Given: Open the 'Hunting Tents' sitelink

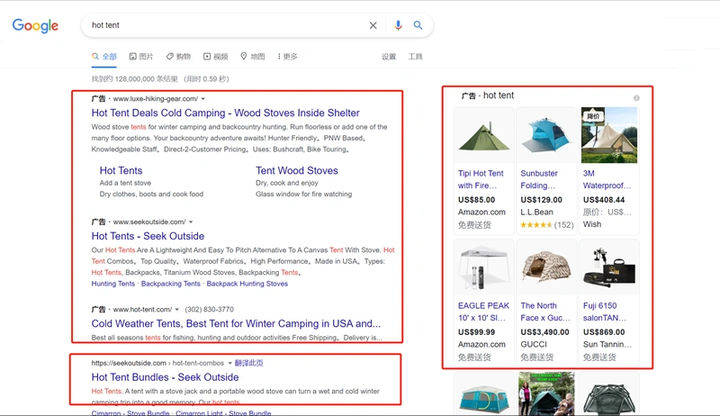Looking at the screenshot, I should (x=113, y=284).
